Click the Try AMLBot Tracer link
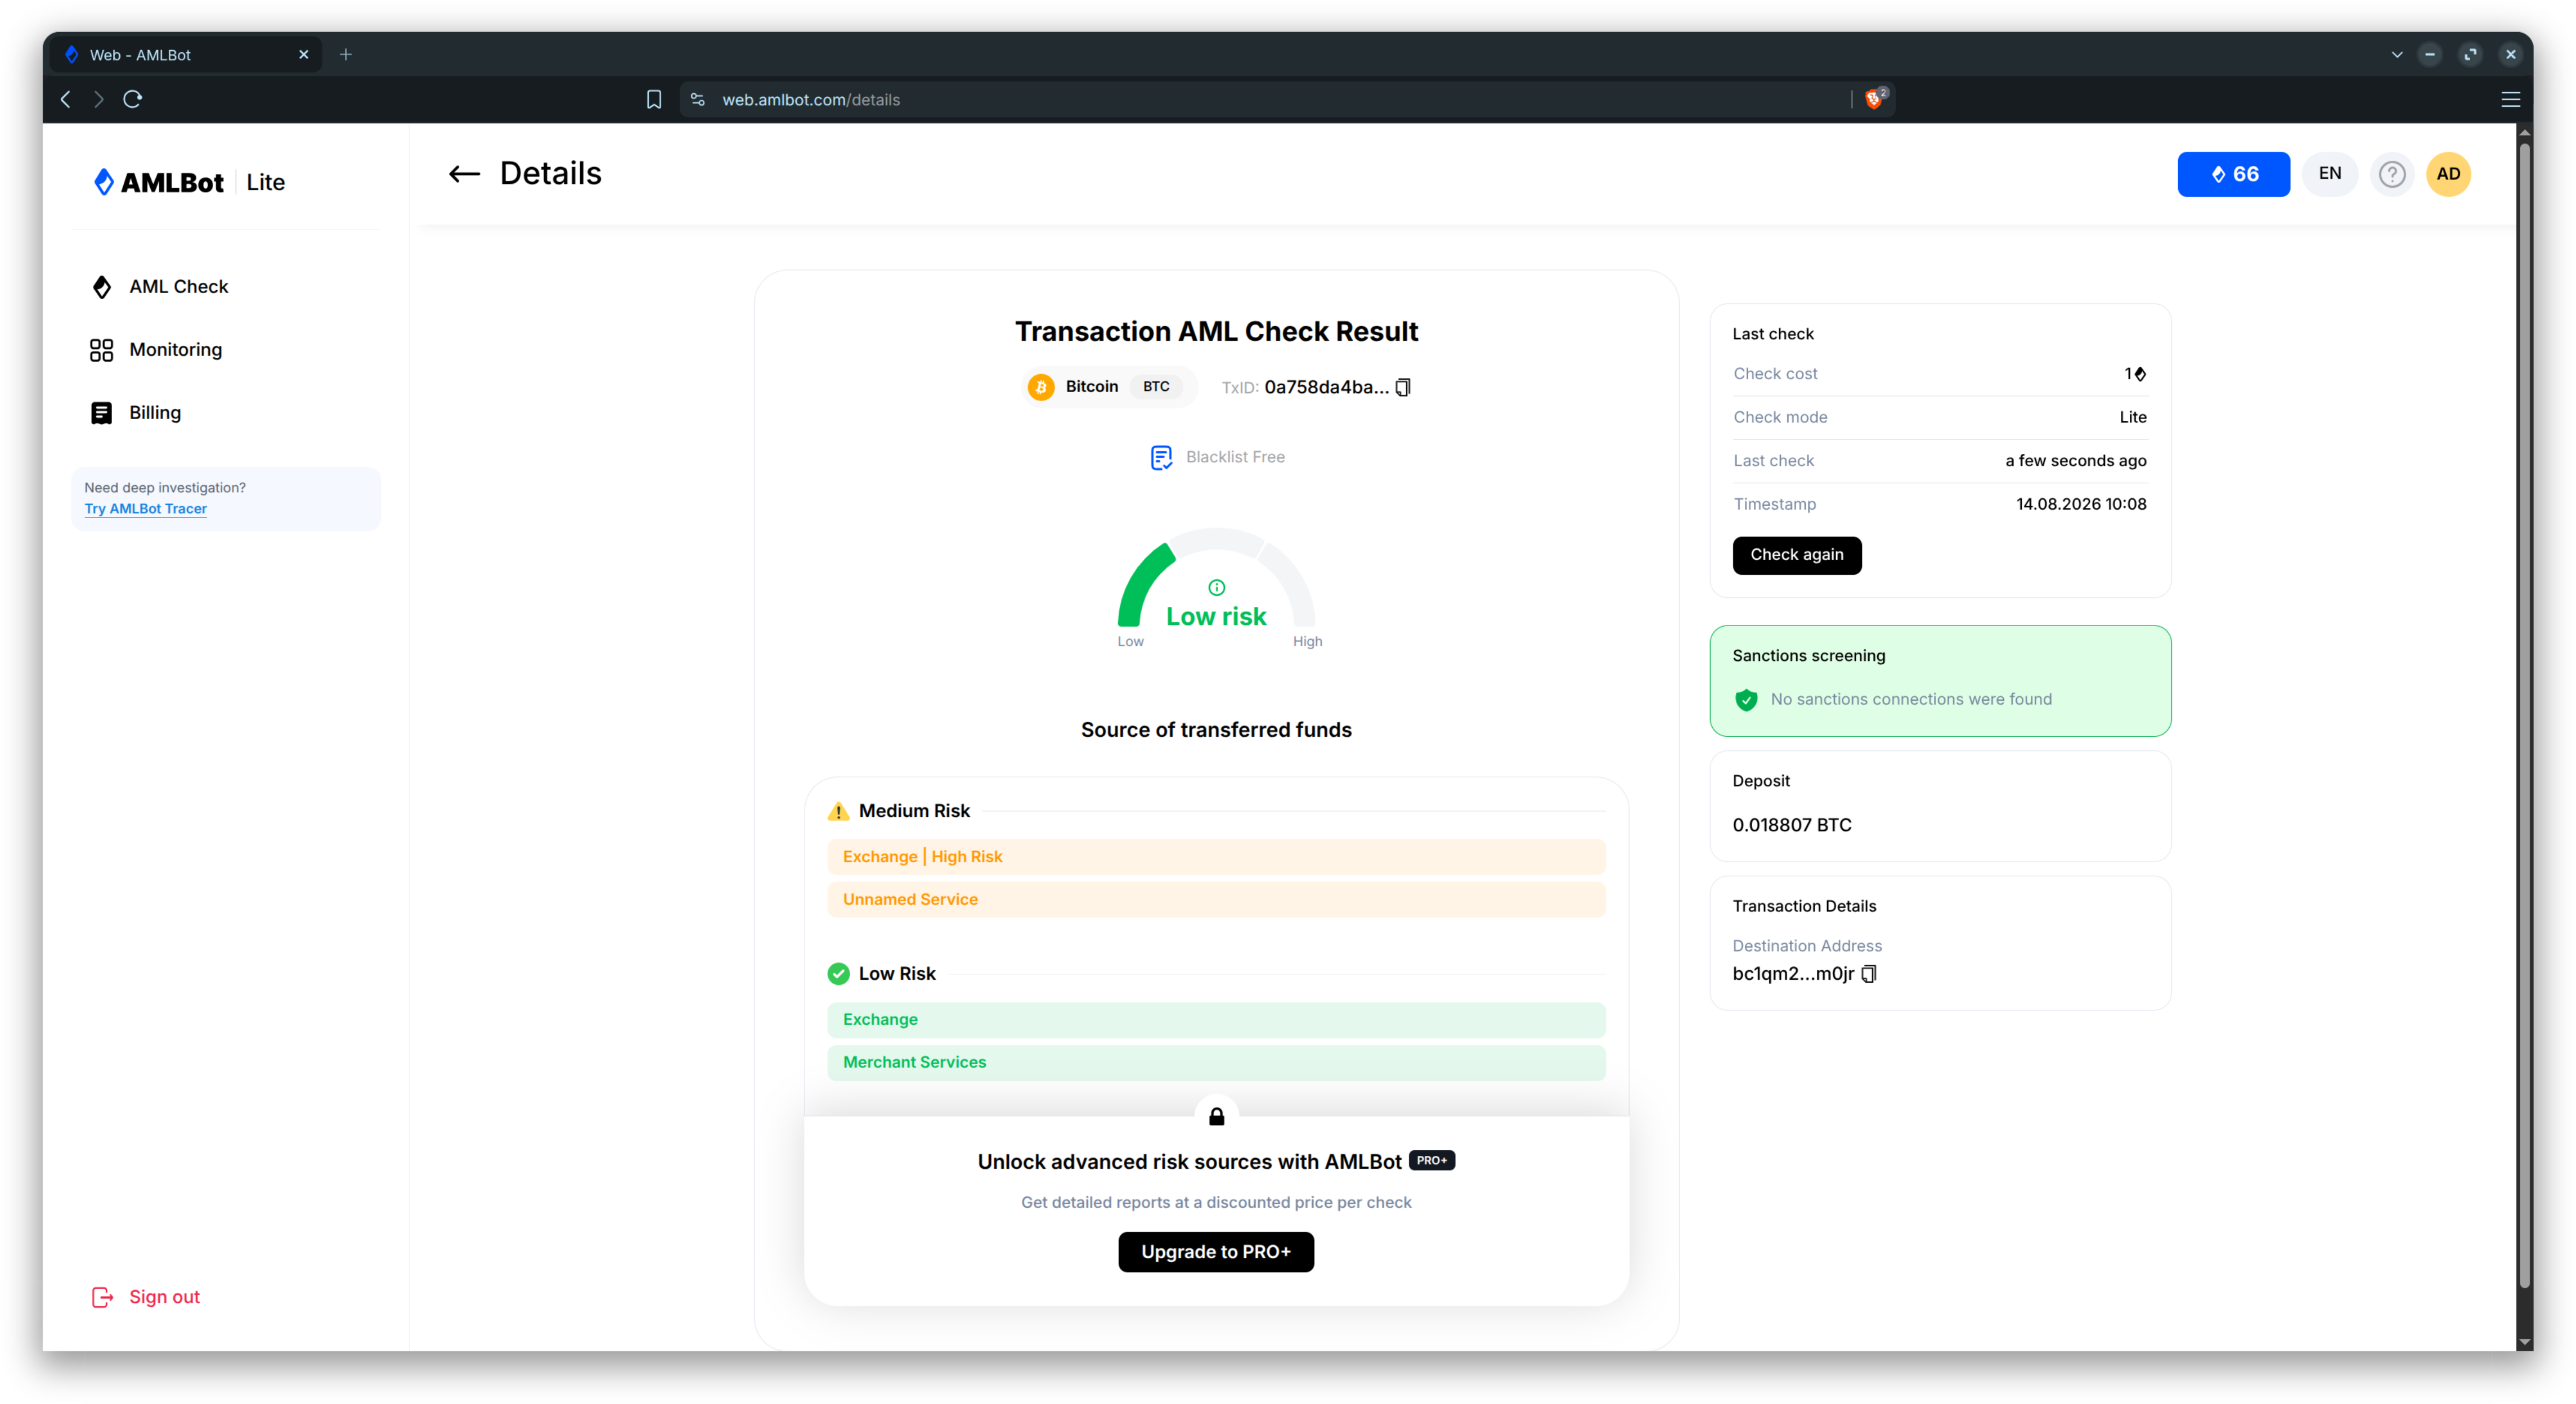2576x1404 pixels. click(x=146, y=509)
